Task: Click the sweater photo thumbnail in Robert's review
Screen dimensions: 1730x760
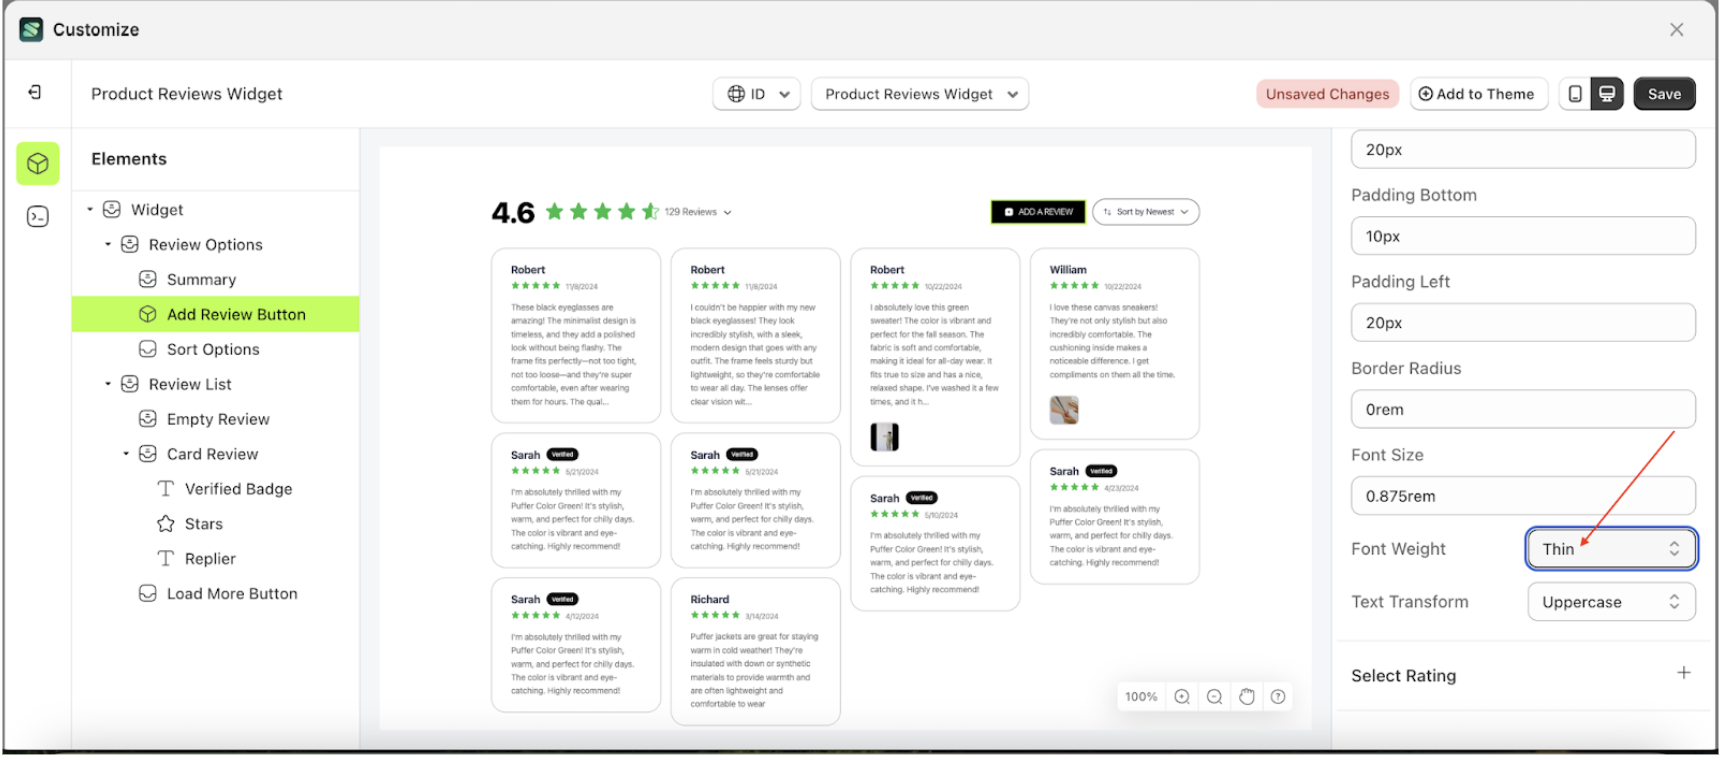Action: pyautogui.click(x=884, y=437)
